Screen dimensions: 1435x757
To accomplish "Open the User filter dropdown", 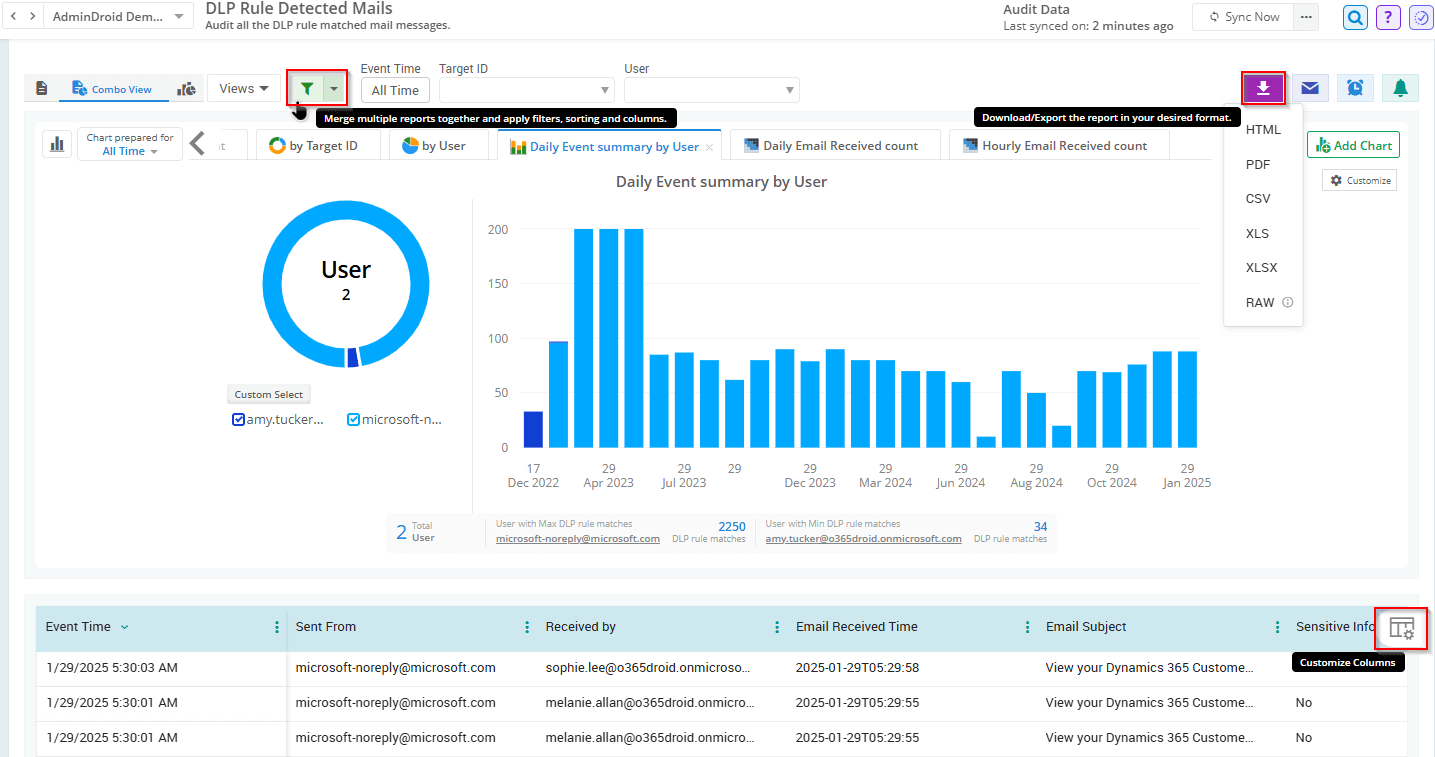I will pos(711,90).
